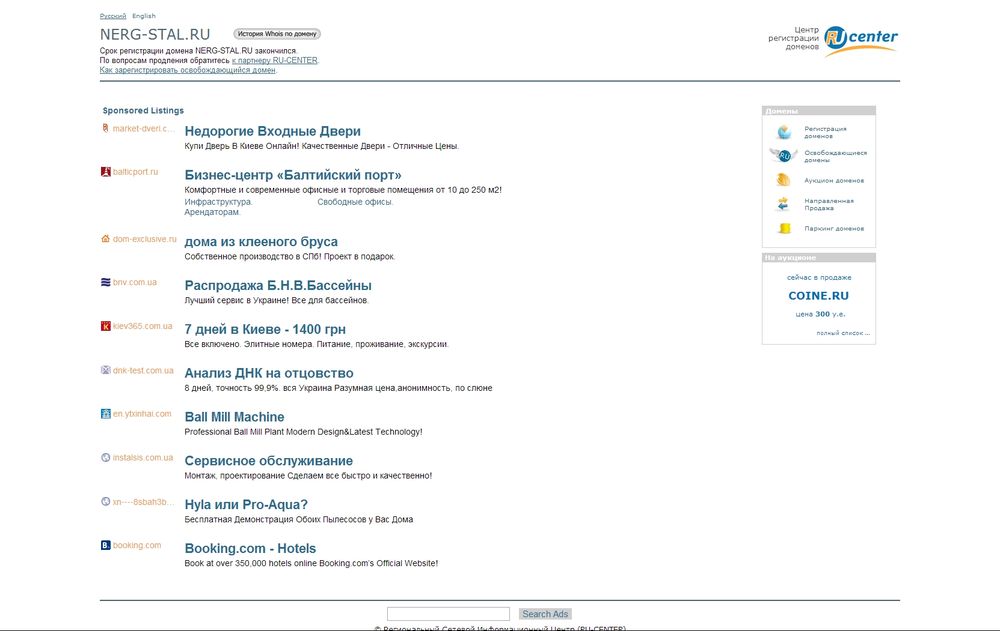Follow the к партнеру RU-CENTER link

[275, 61]
